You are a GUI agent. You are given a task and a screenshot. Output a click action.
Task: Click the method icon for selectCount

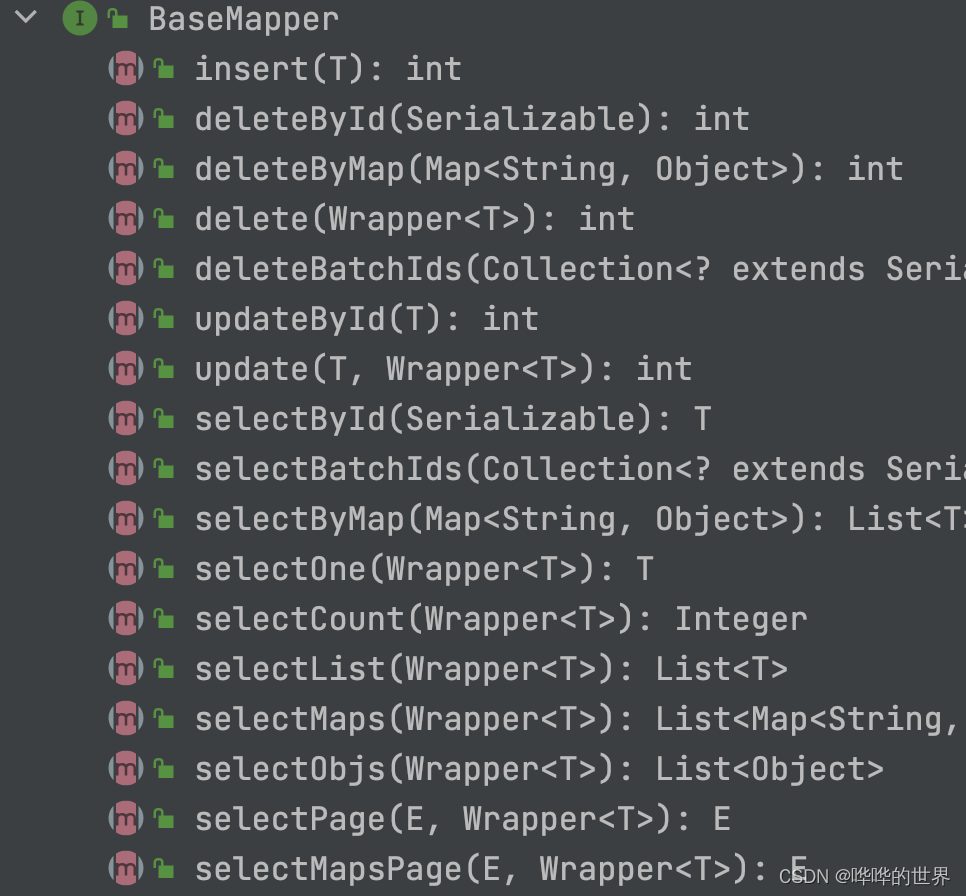(126, 618)
